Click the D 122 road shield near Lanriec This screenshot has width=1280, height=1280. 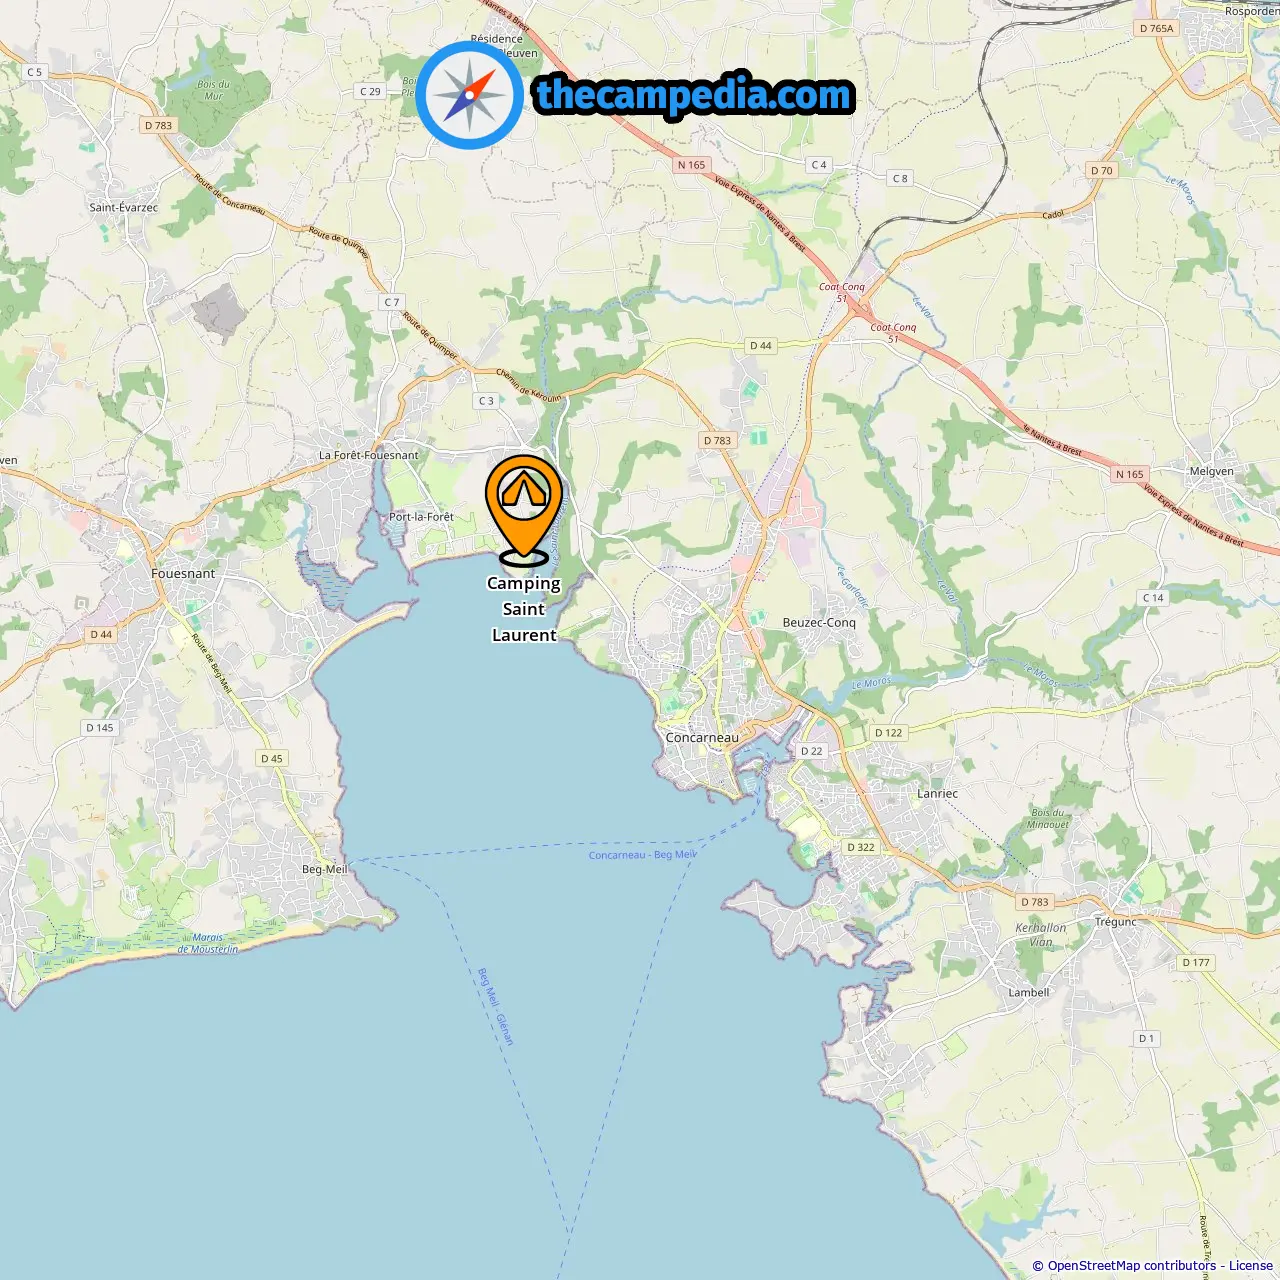pyautogui.click(x=888, y=732)
